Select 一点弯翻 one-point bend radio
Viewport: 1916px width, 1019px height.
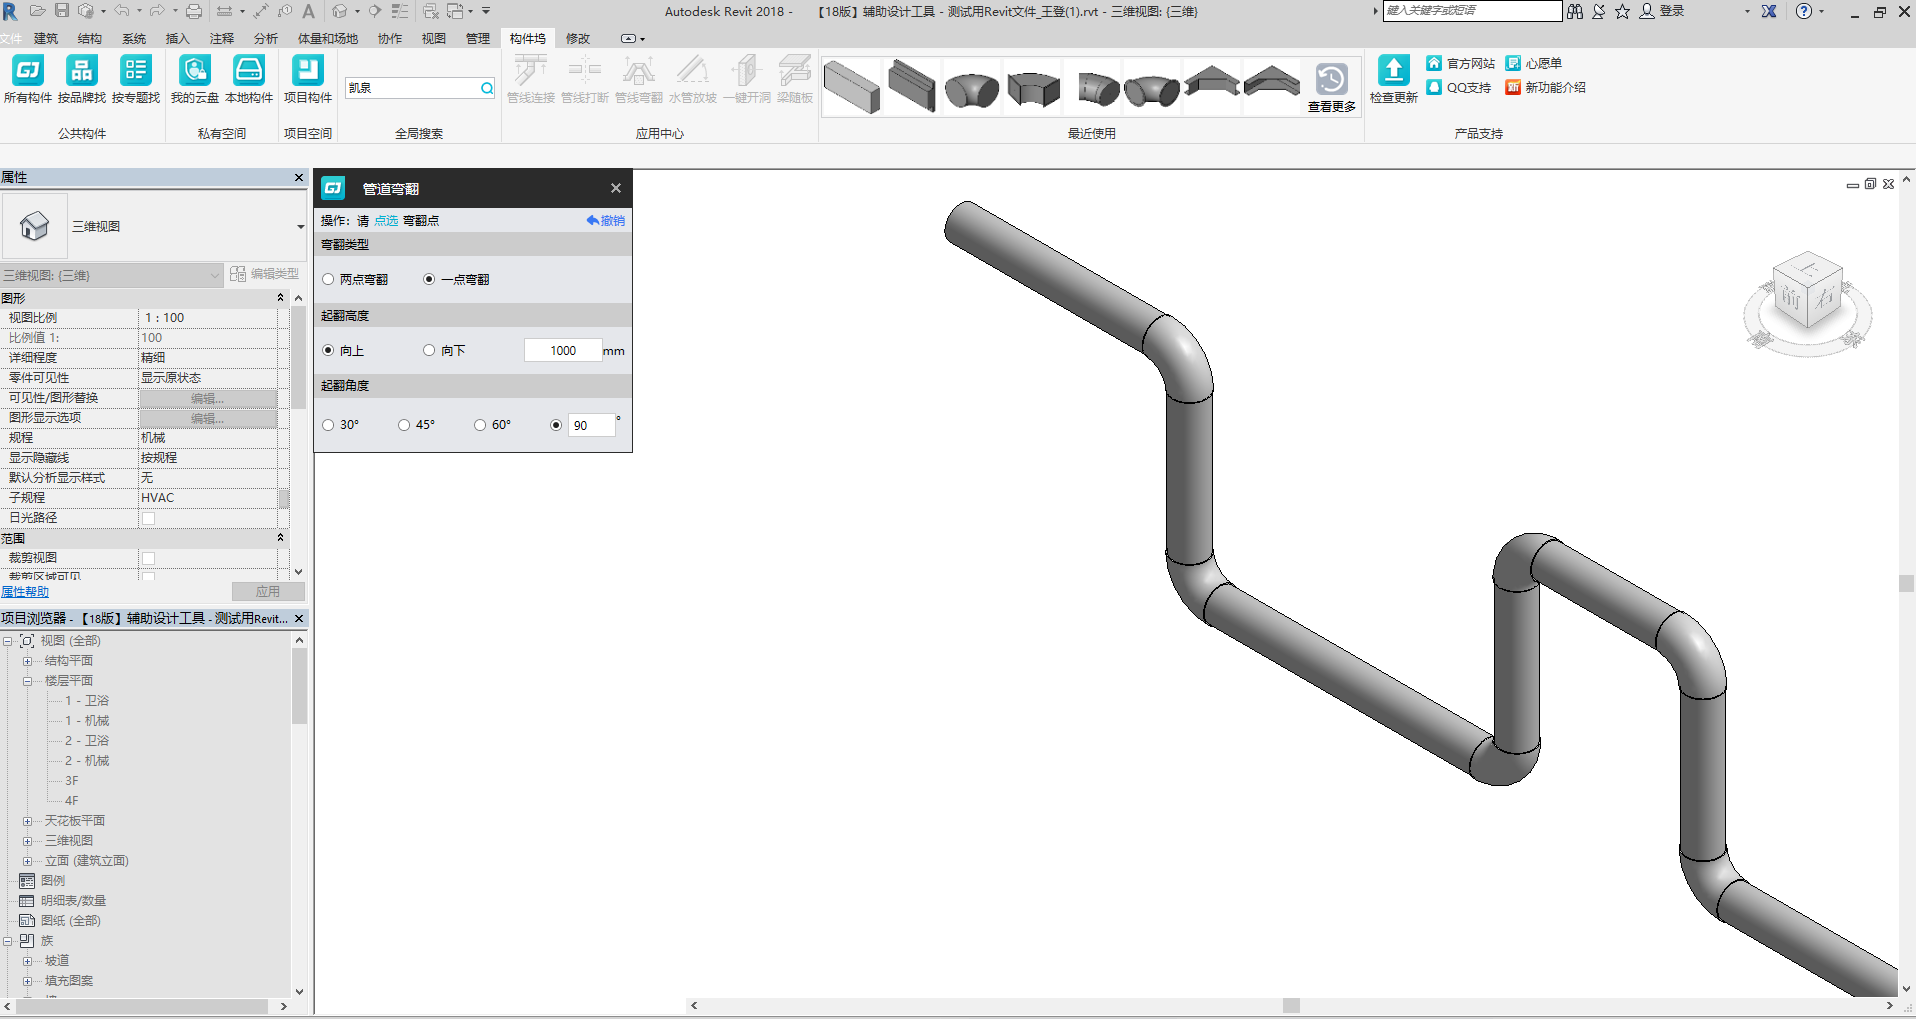429,280
